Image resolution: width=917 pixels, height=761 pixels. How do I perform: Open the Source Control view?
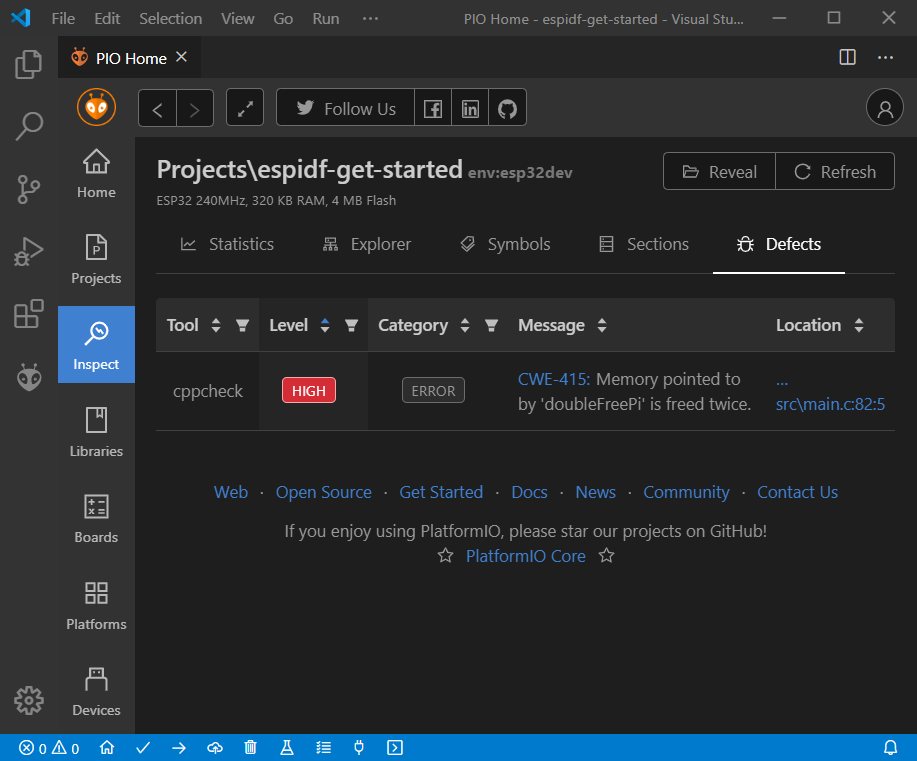28,189
